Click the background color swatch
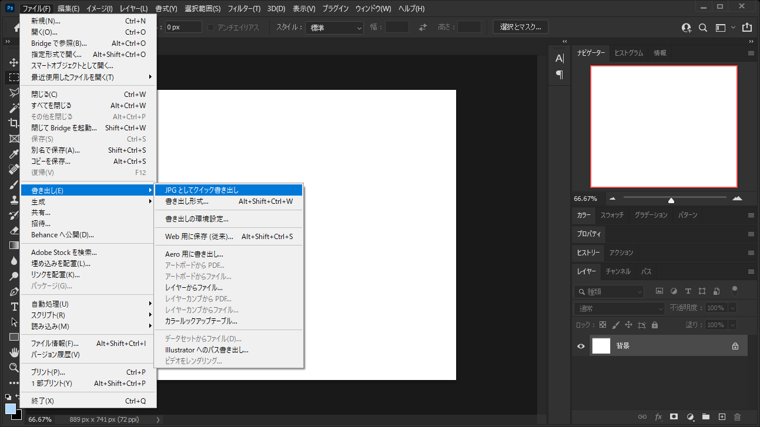Screen dimensions: 760x427 click(x=18, y=416)
